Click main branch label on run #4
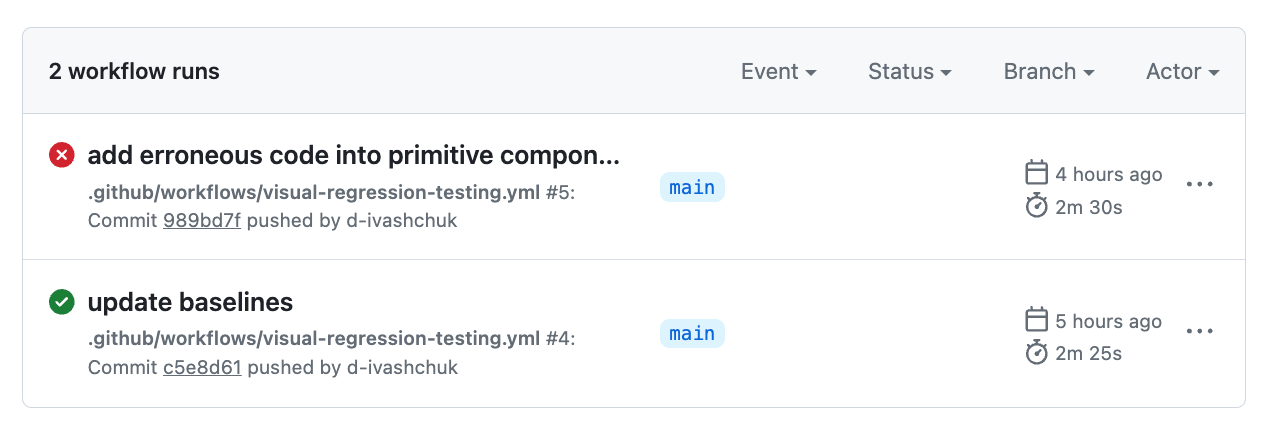Screen dimensions: 1272x446 point(692,334)
